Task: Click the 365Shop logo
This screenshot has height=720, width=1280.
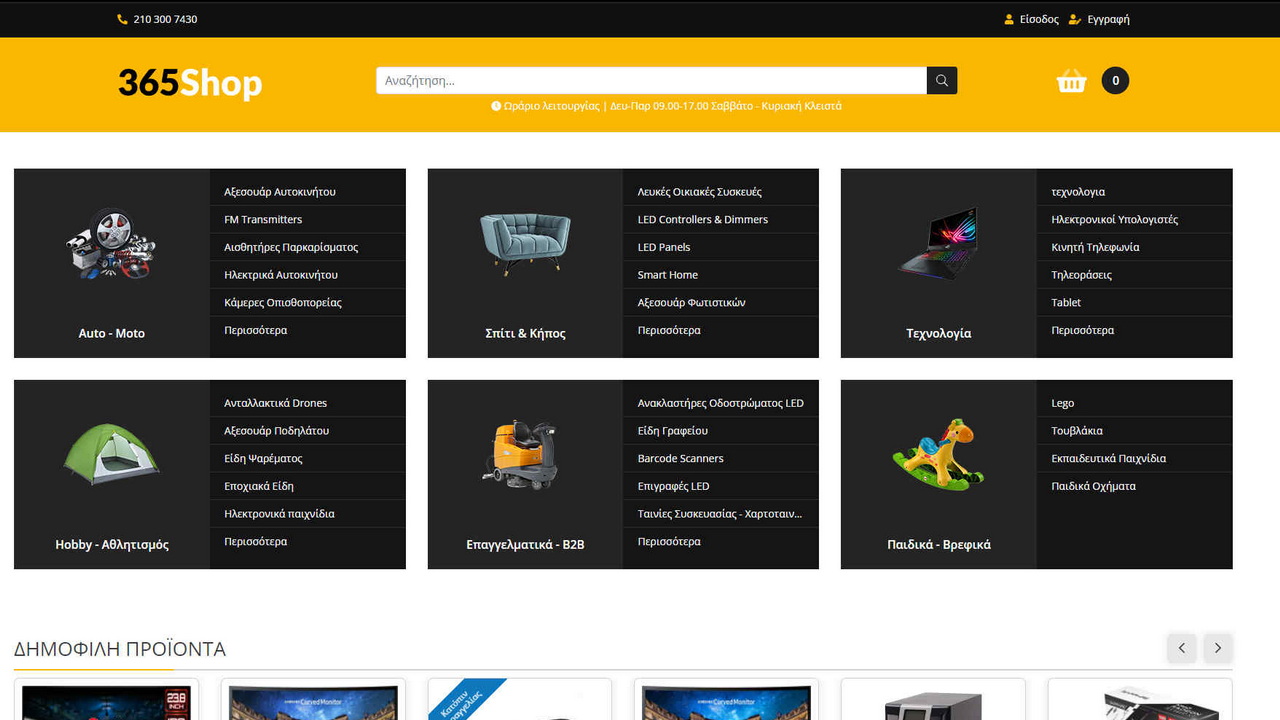Action: (190, 82)
